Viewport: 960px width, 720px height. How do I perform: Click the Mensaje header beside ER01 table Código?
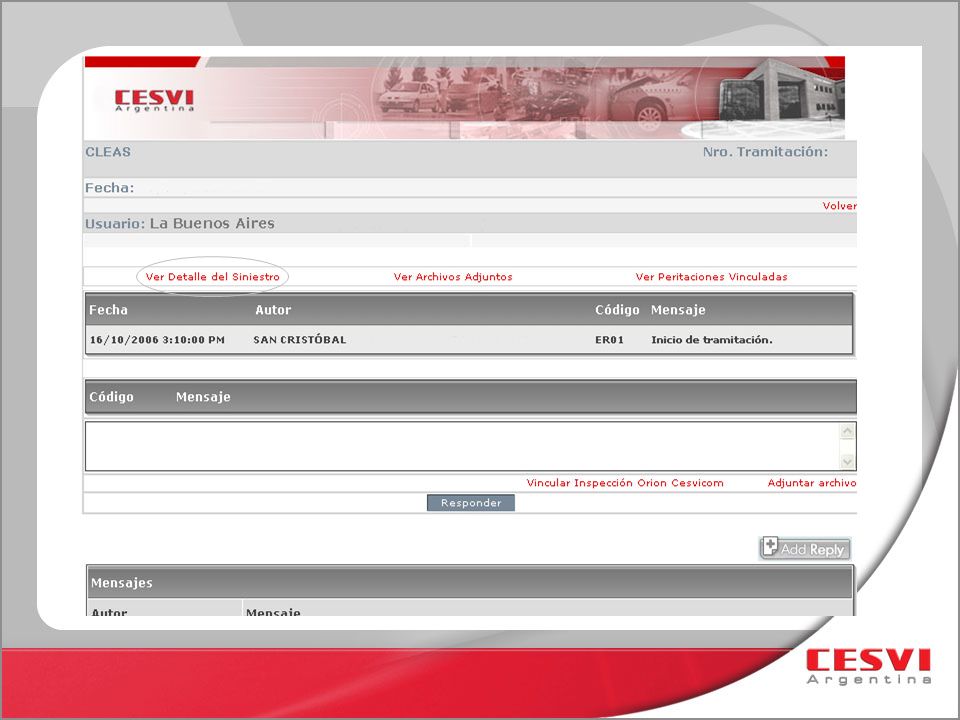[x=678, y=310]
